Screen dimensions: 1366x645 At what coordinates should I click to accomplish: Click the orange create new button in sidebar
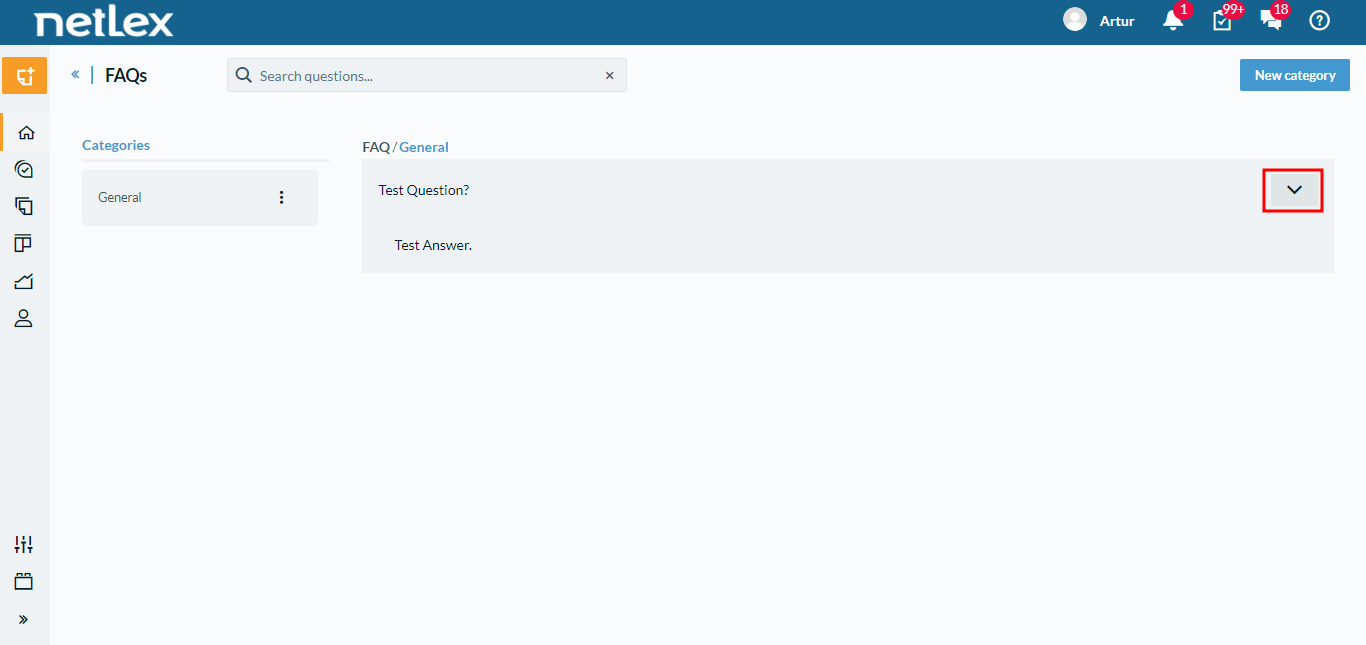pyautogui.click(x=24, y=76)
